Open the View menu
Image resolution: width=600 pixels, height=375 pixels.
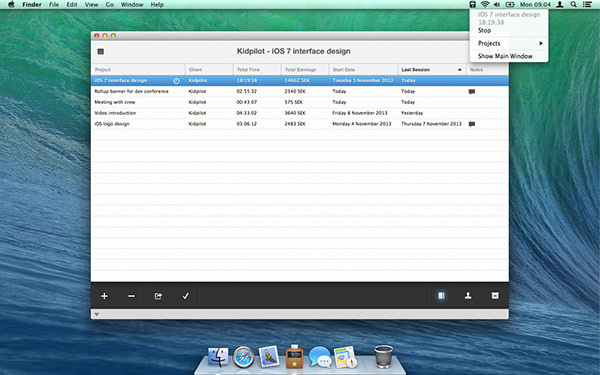91,5
